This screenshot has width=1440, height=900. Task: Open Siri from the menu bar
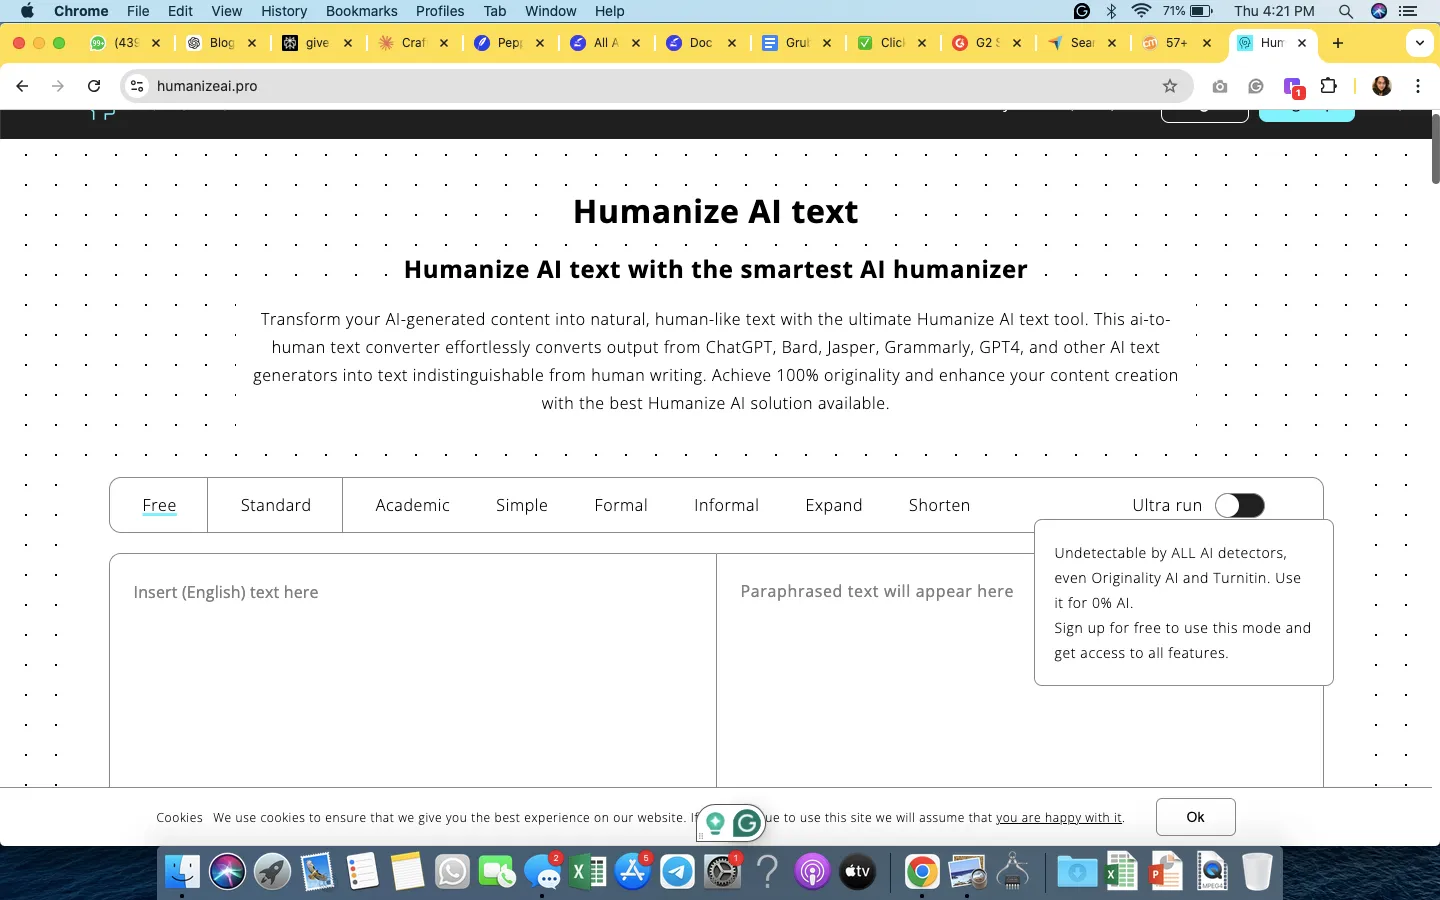click(1379, 11)
